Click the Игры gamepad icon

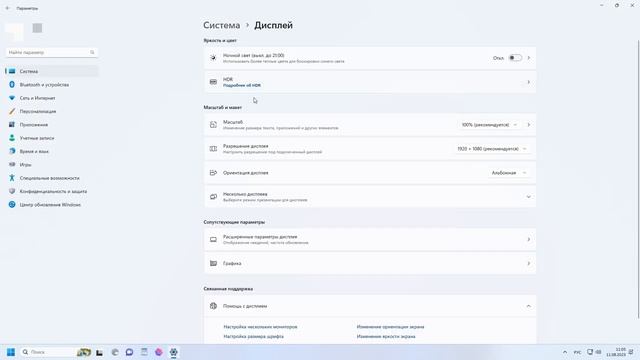click(12, 164)
